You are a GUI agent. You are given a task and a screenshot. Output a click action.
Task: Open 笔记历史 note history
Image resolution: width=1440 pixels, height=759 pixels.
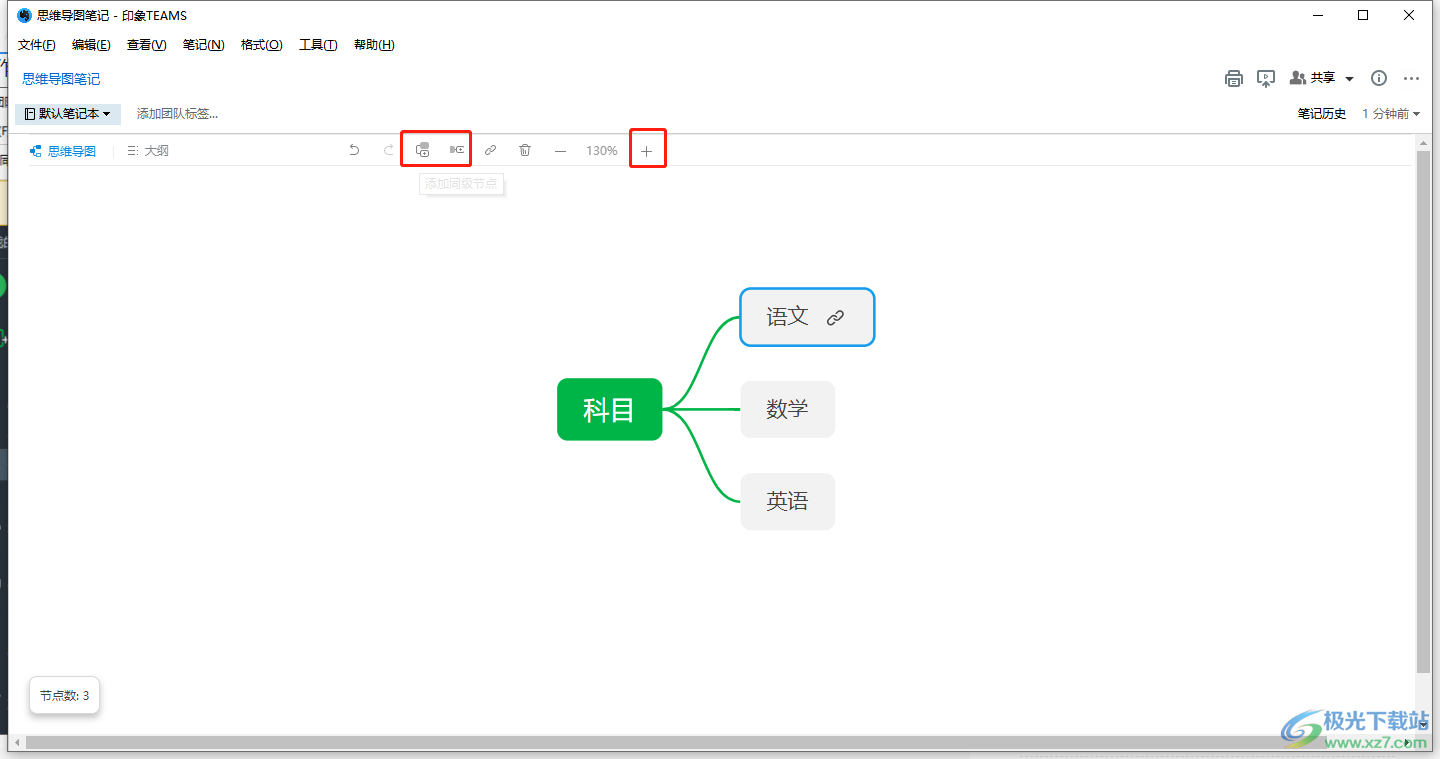pos(1322,114)
